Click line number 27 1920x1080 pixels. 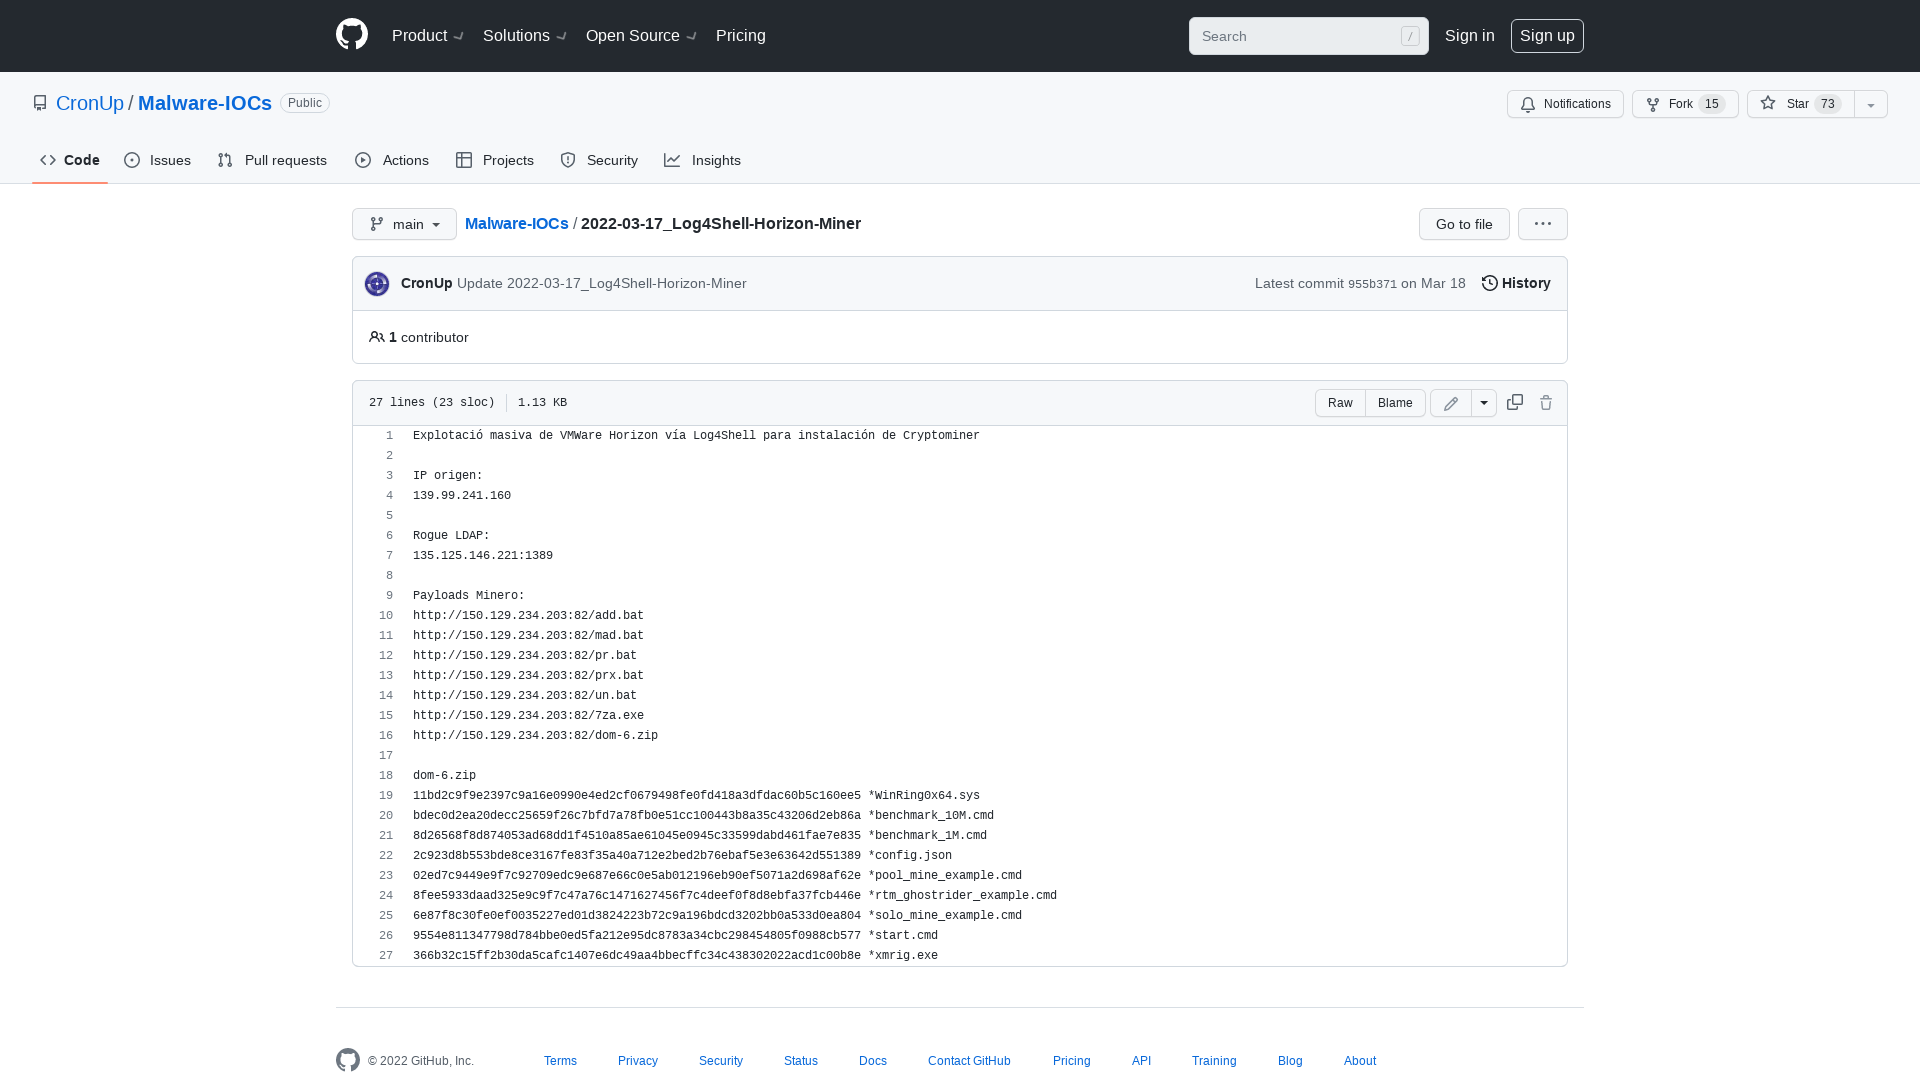(386, 955)
